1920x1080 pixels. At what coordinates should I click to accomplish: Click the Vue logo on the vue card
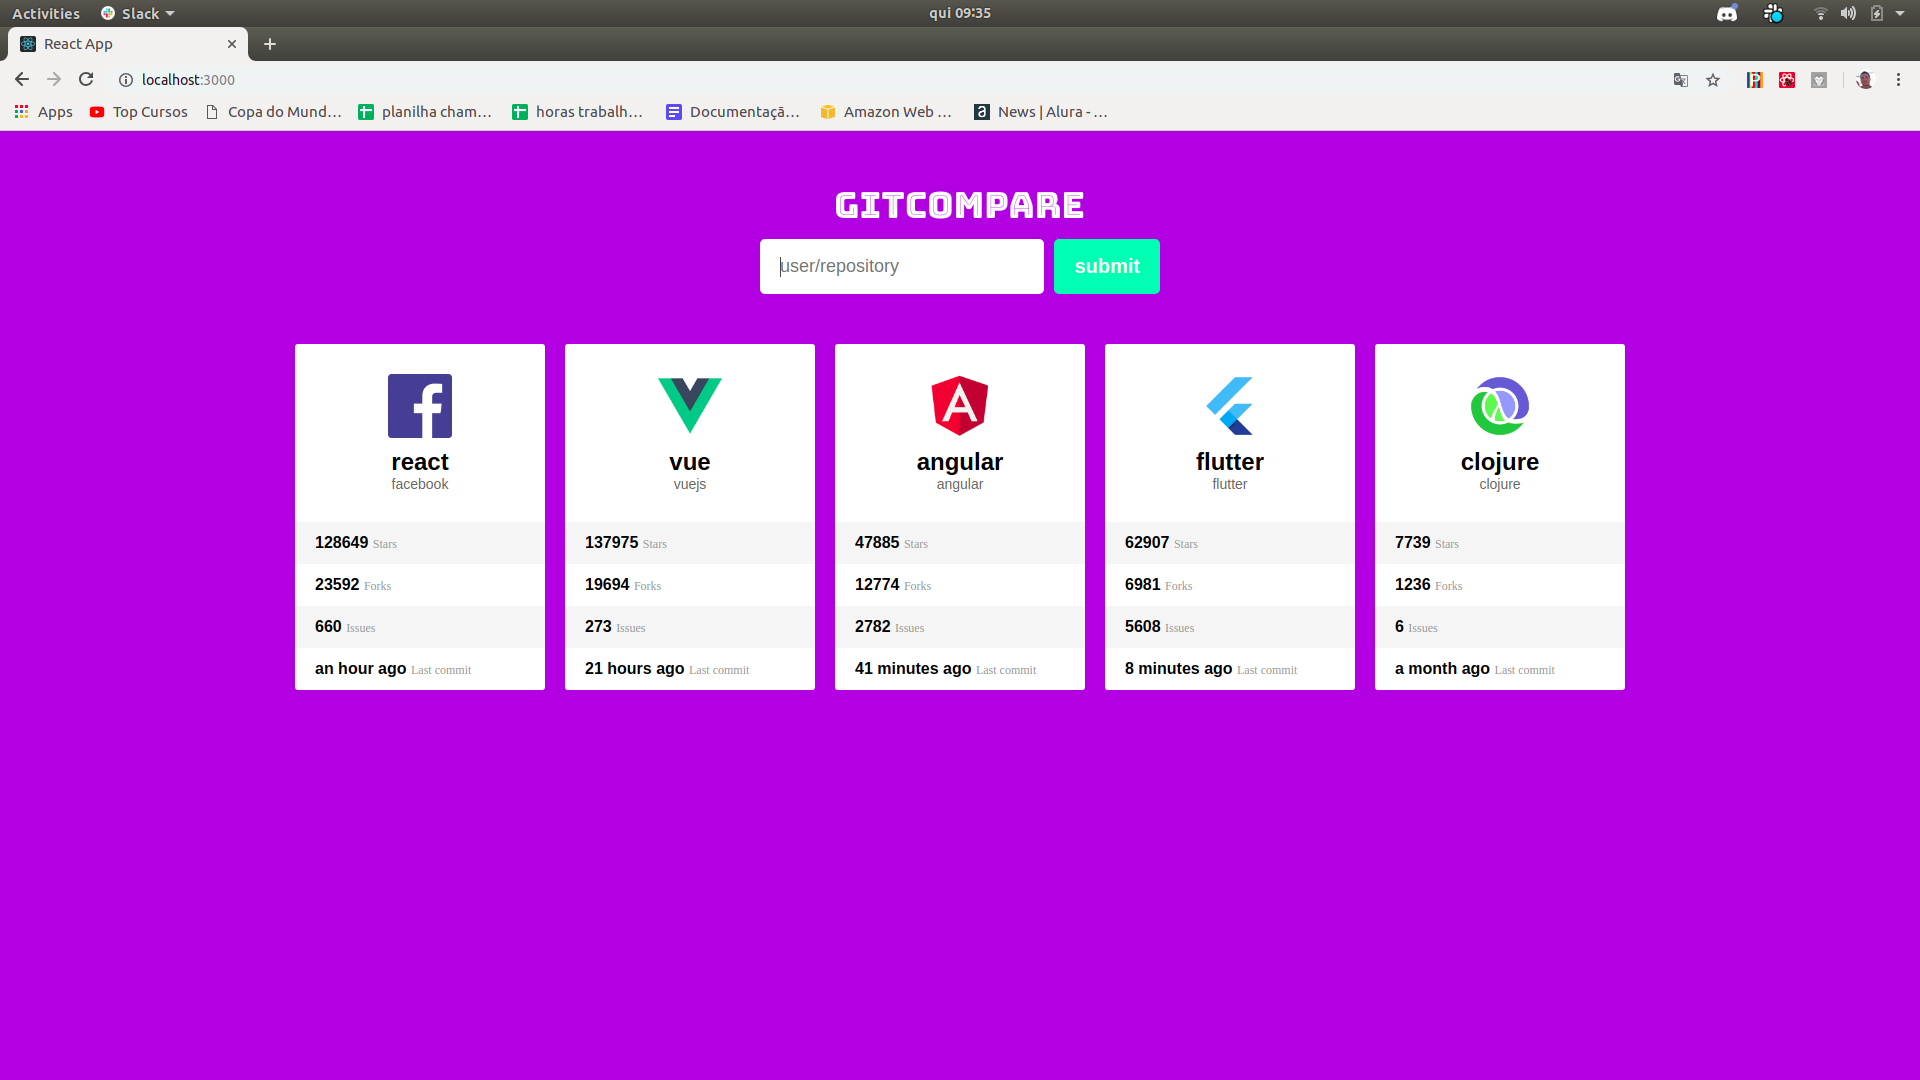(x=689, y=405)
